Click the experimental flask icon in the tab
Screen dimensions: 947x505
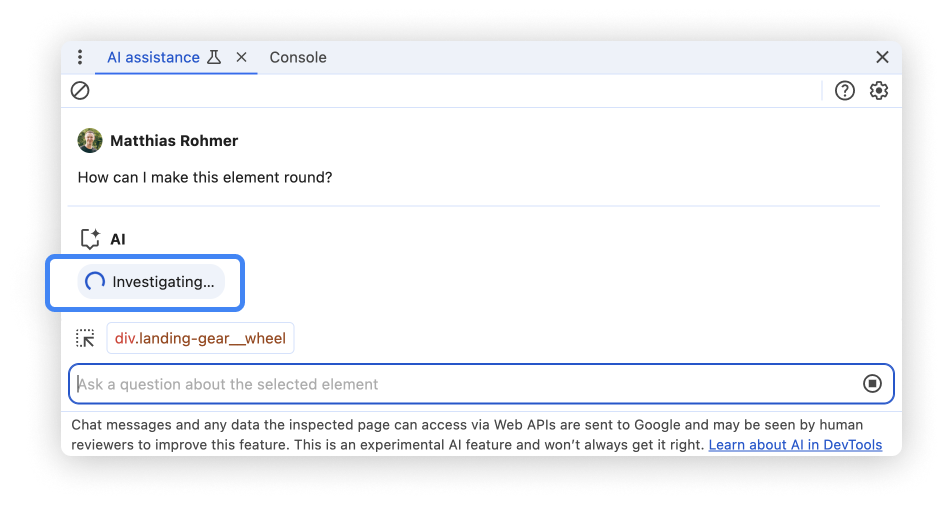pos(213,58)
